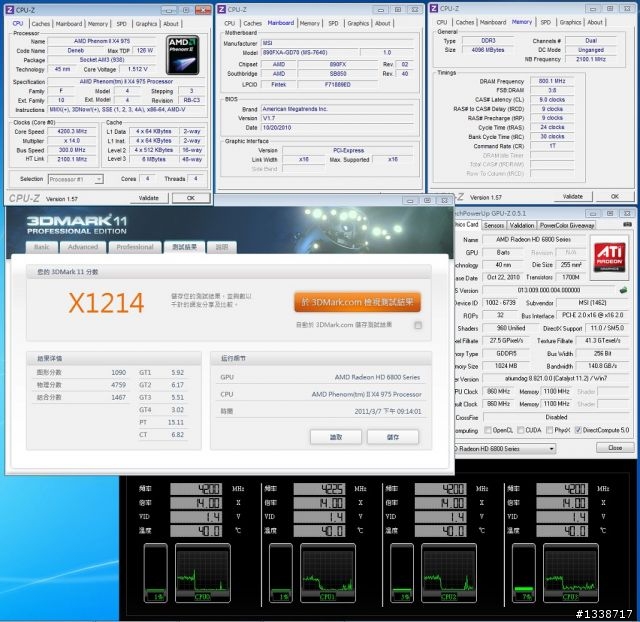Open the Caches tab in the first CPU-Z window
The image size is (640, 622).
(40, 24)
